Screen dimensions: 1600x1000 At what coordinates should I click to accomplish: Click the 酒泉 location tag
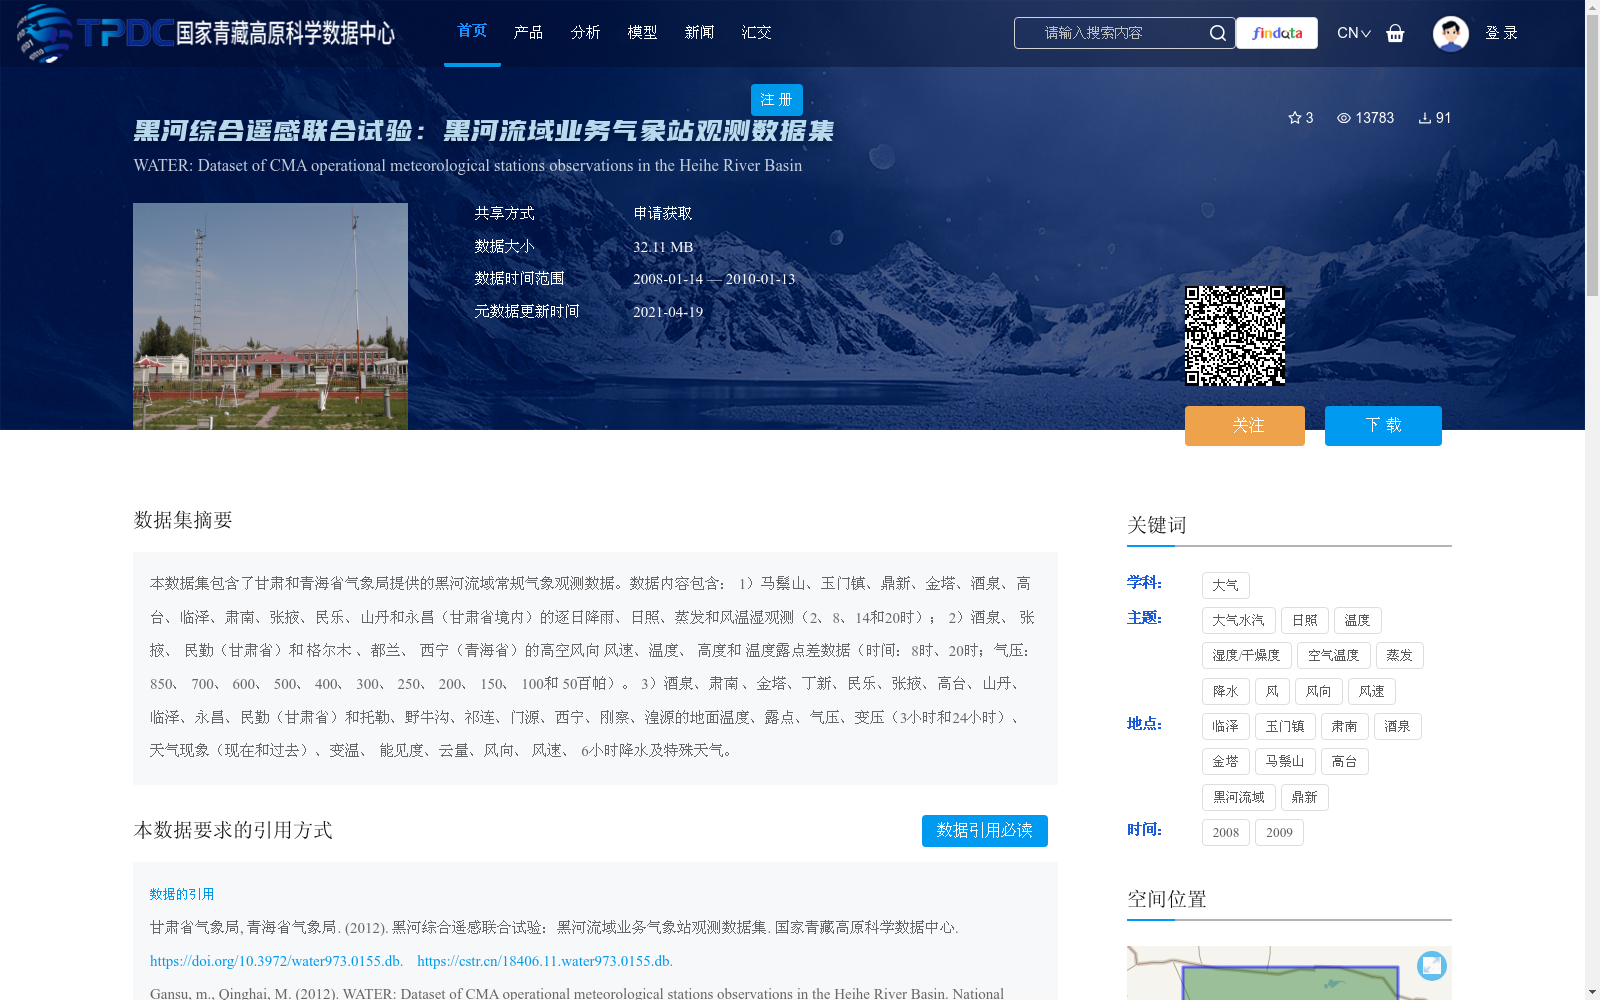(1398, 726)
